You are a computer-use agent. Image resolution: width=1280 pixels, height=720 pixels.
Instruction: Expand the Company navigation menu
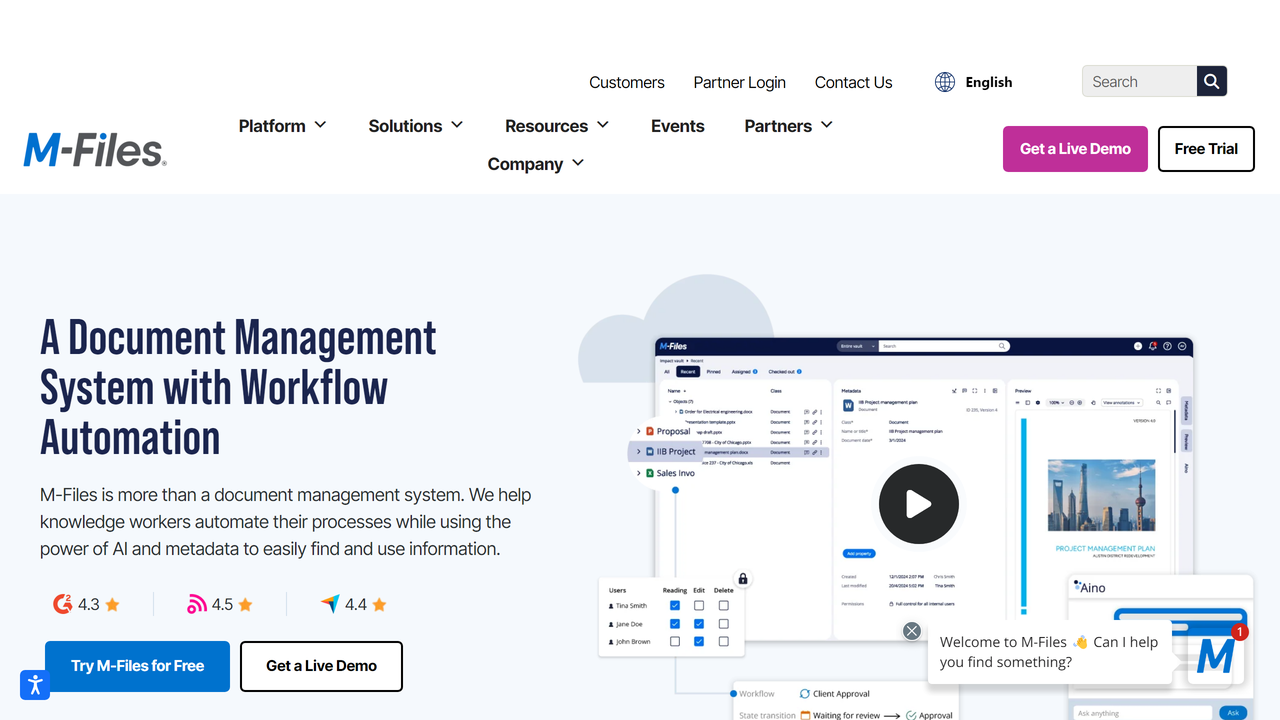[536, 164]
